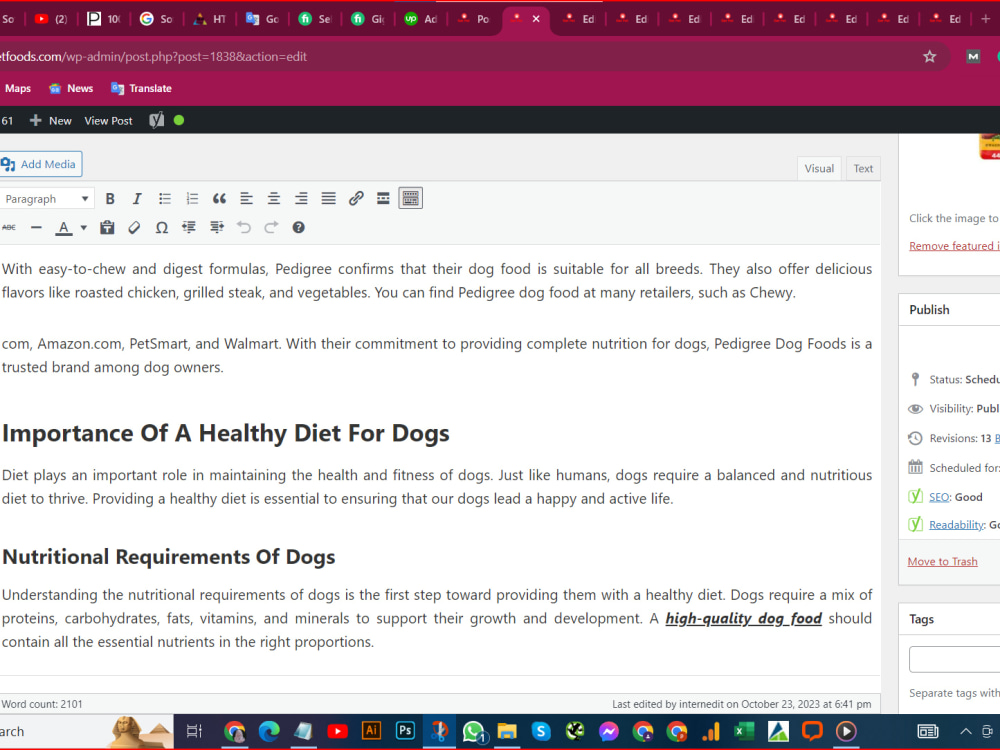Open a new browser tab
The width and height of the screenshot is (1000, 750).
pos(985,19)
